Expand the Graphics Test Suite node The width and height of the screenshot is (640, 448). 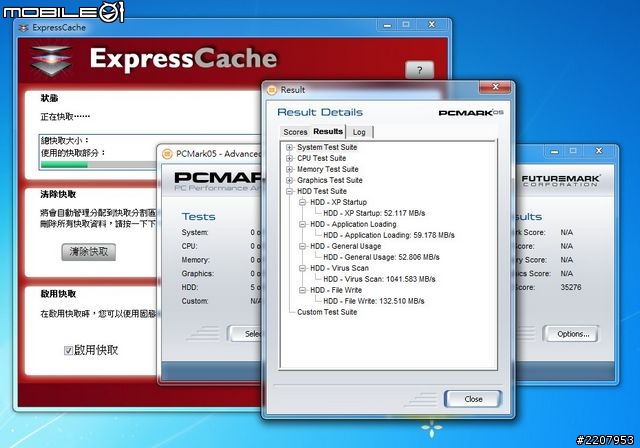(x=289, y=180)
